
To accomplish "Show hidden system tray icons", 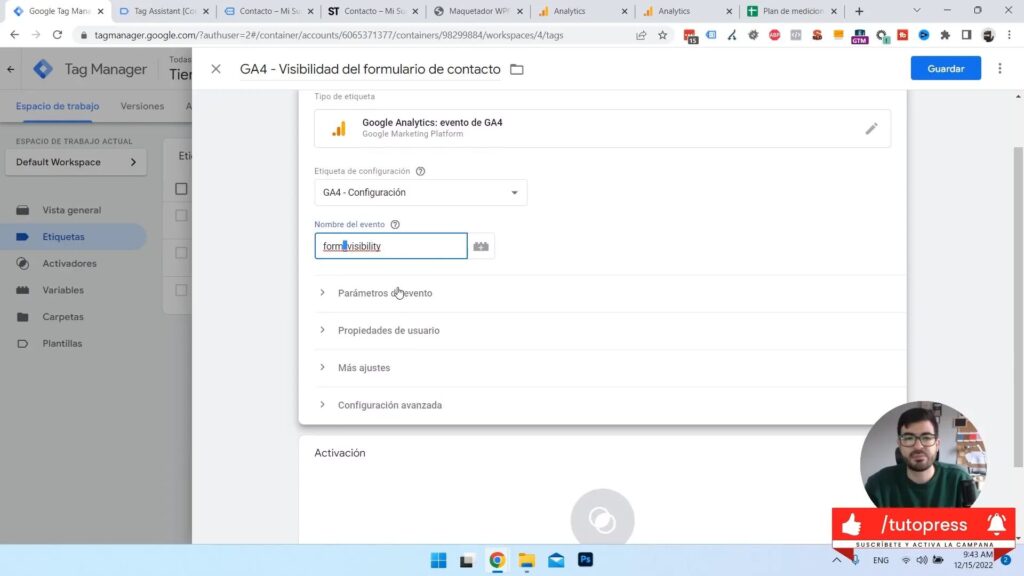I will [837, 560].
